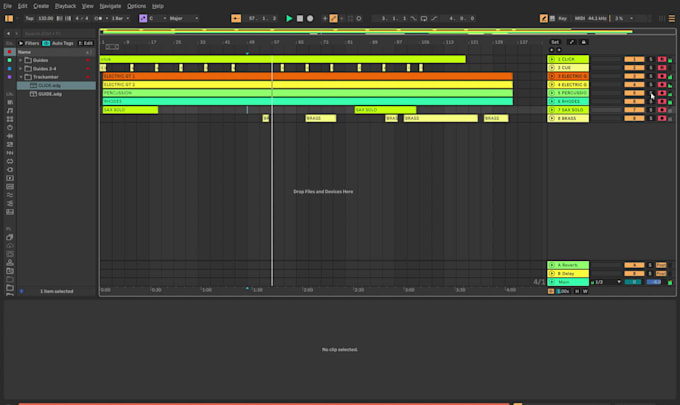This screenshot has height=405, width=680.
Task: Launch the 8 BRASS track play icon
Action: point(552,118)
